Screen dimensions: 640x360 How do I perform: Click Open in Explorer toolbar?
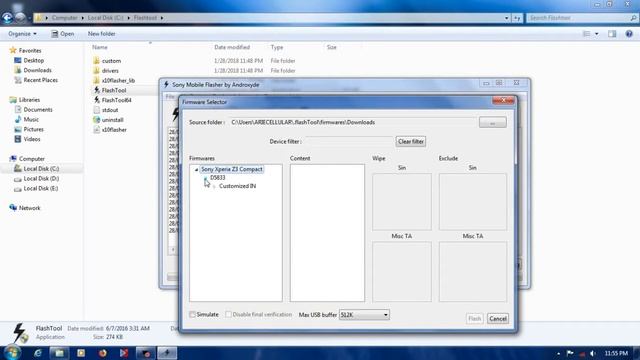click(x=62, y=34)
